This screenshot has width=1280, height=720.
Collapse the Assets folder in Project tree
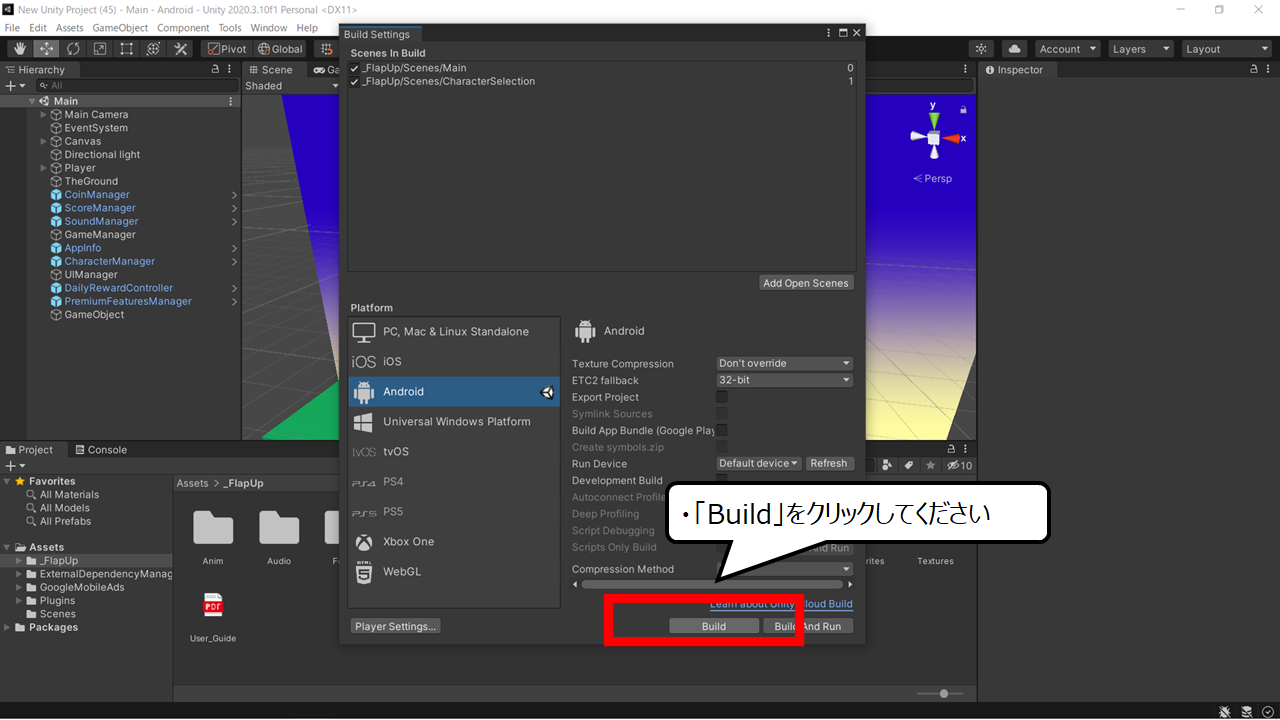pyautogui.click(x=8, y=548)
